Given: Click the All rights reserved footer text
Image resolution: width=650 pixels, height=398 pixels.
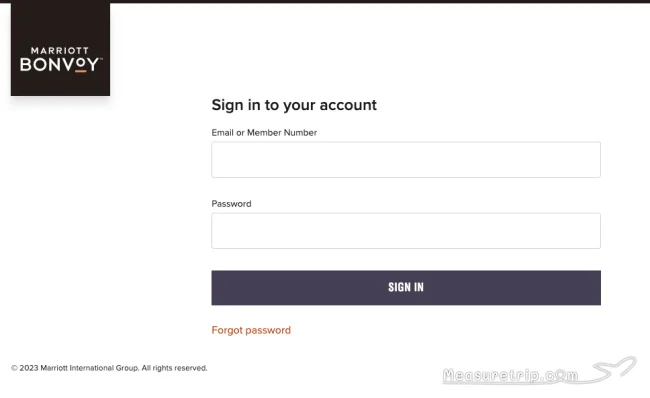Looking at the screenshot, I should coord(175,368).
